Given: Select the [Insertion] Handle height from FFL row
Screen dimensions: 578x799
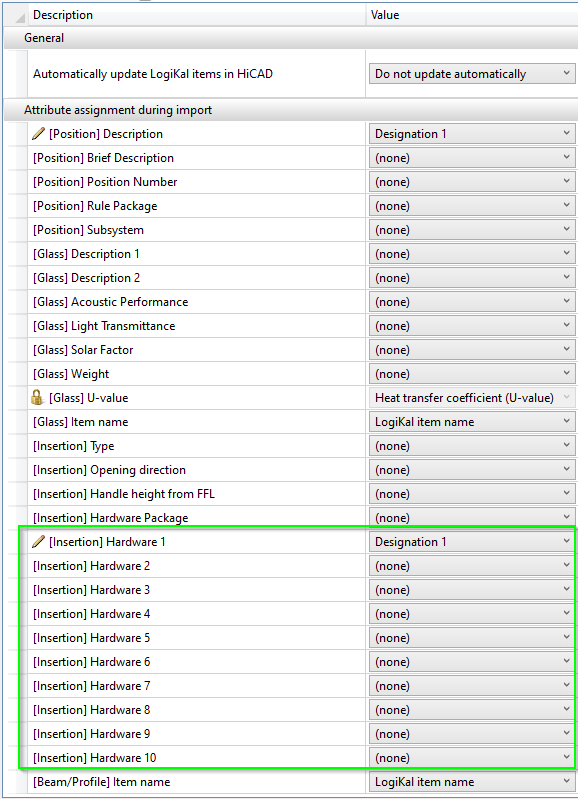Looking at the screenshot, I should [196, 494].
